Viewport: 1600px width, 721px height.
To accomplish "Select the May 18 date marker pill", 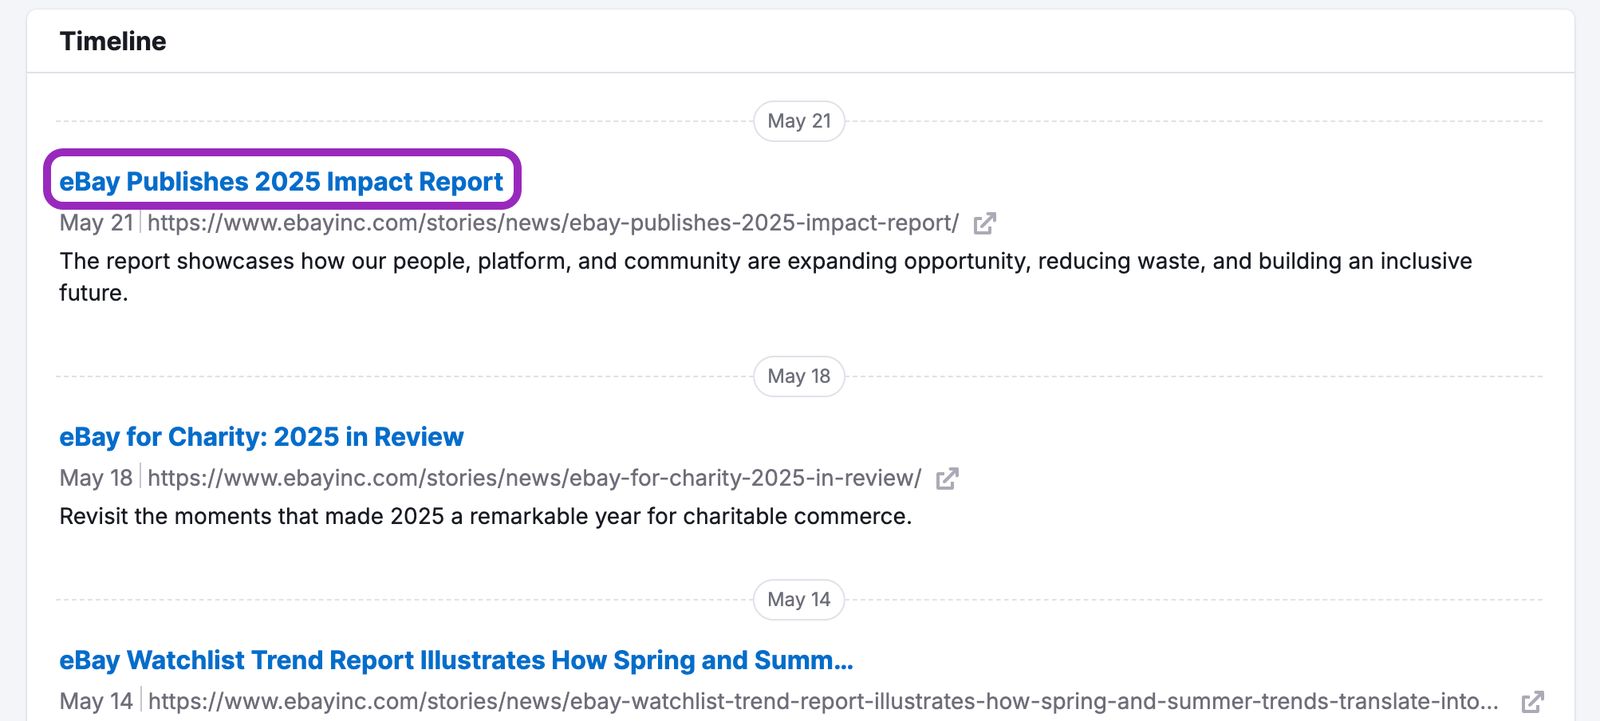I will click(799, 376).
